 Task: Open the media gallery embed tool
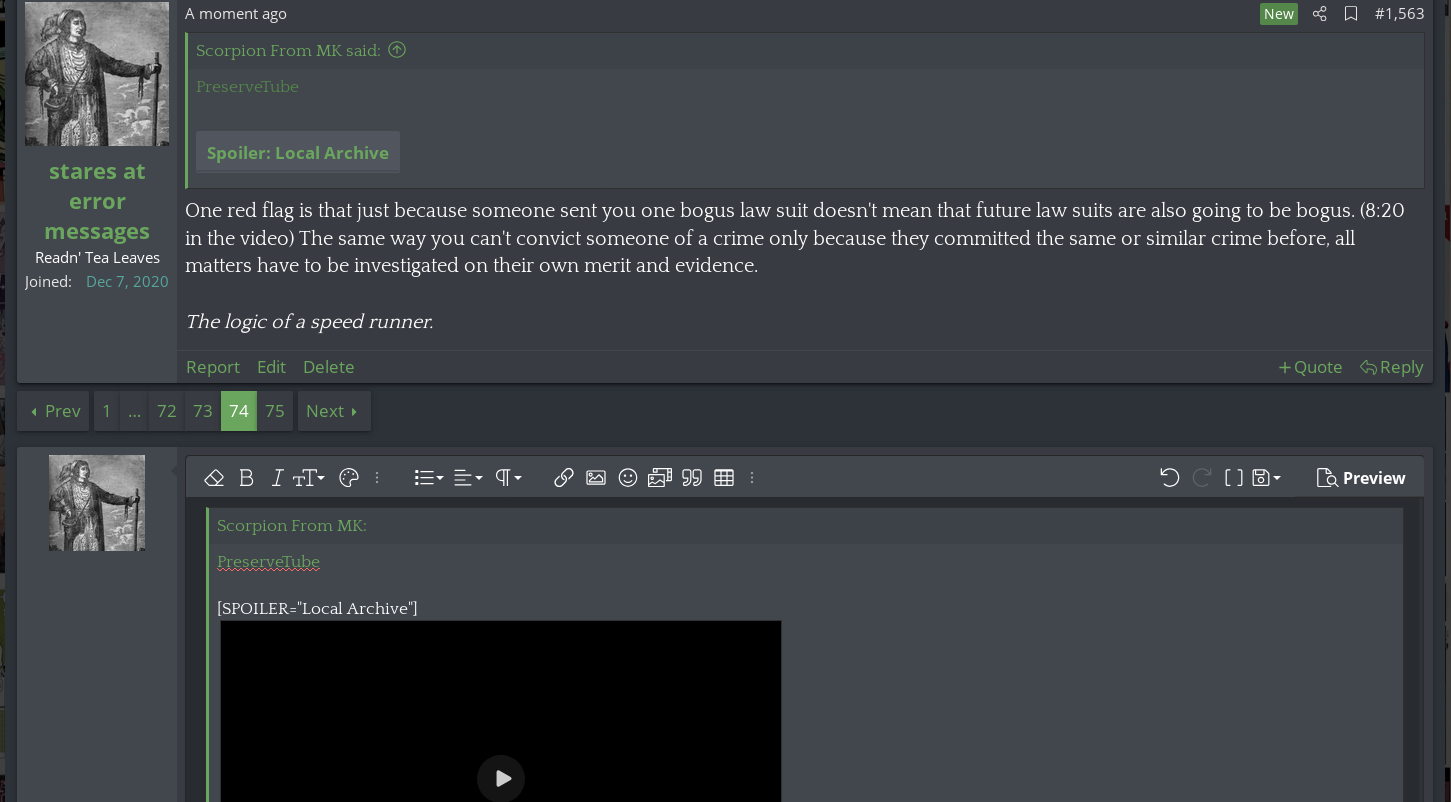point(660,478)
